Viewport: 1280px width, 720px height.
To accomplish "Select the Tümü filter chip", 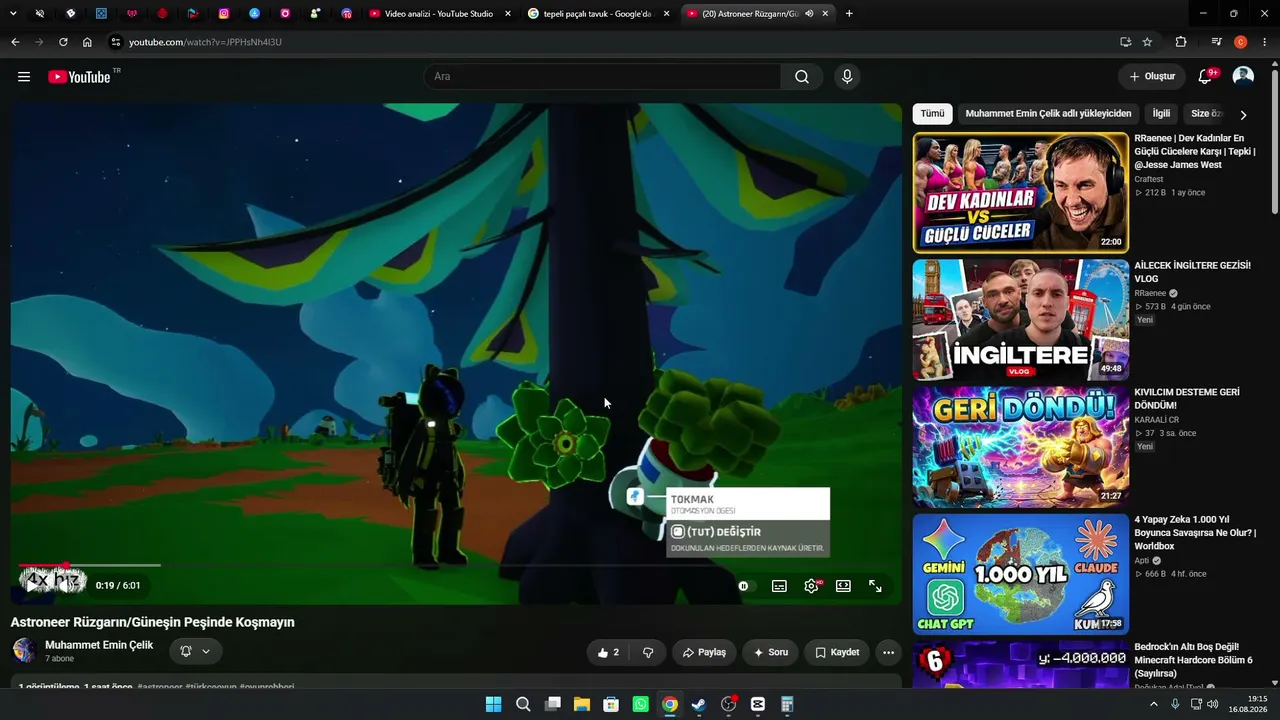I will pos(932,114).
